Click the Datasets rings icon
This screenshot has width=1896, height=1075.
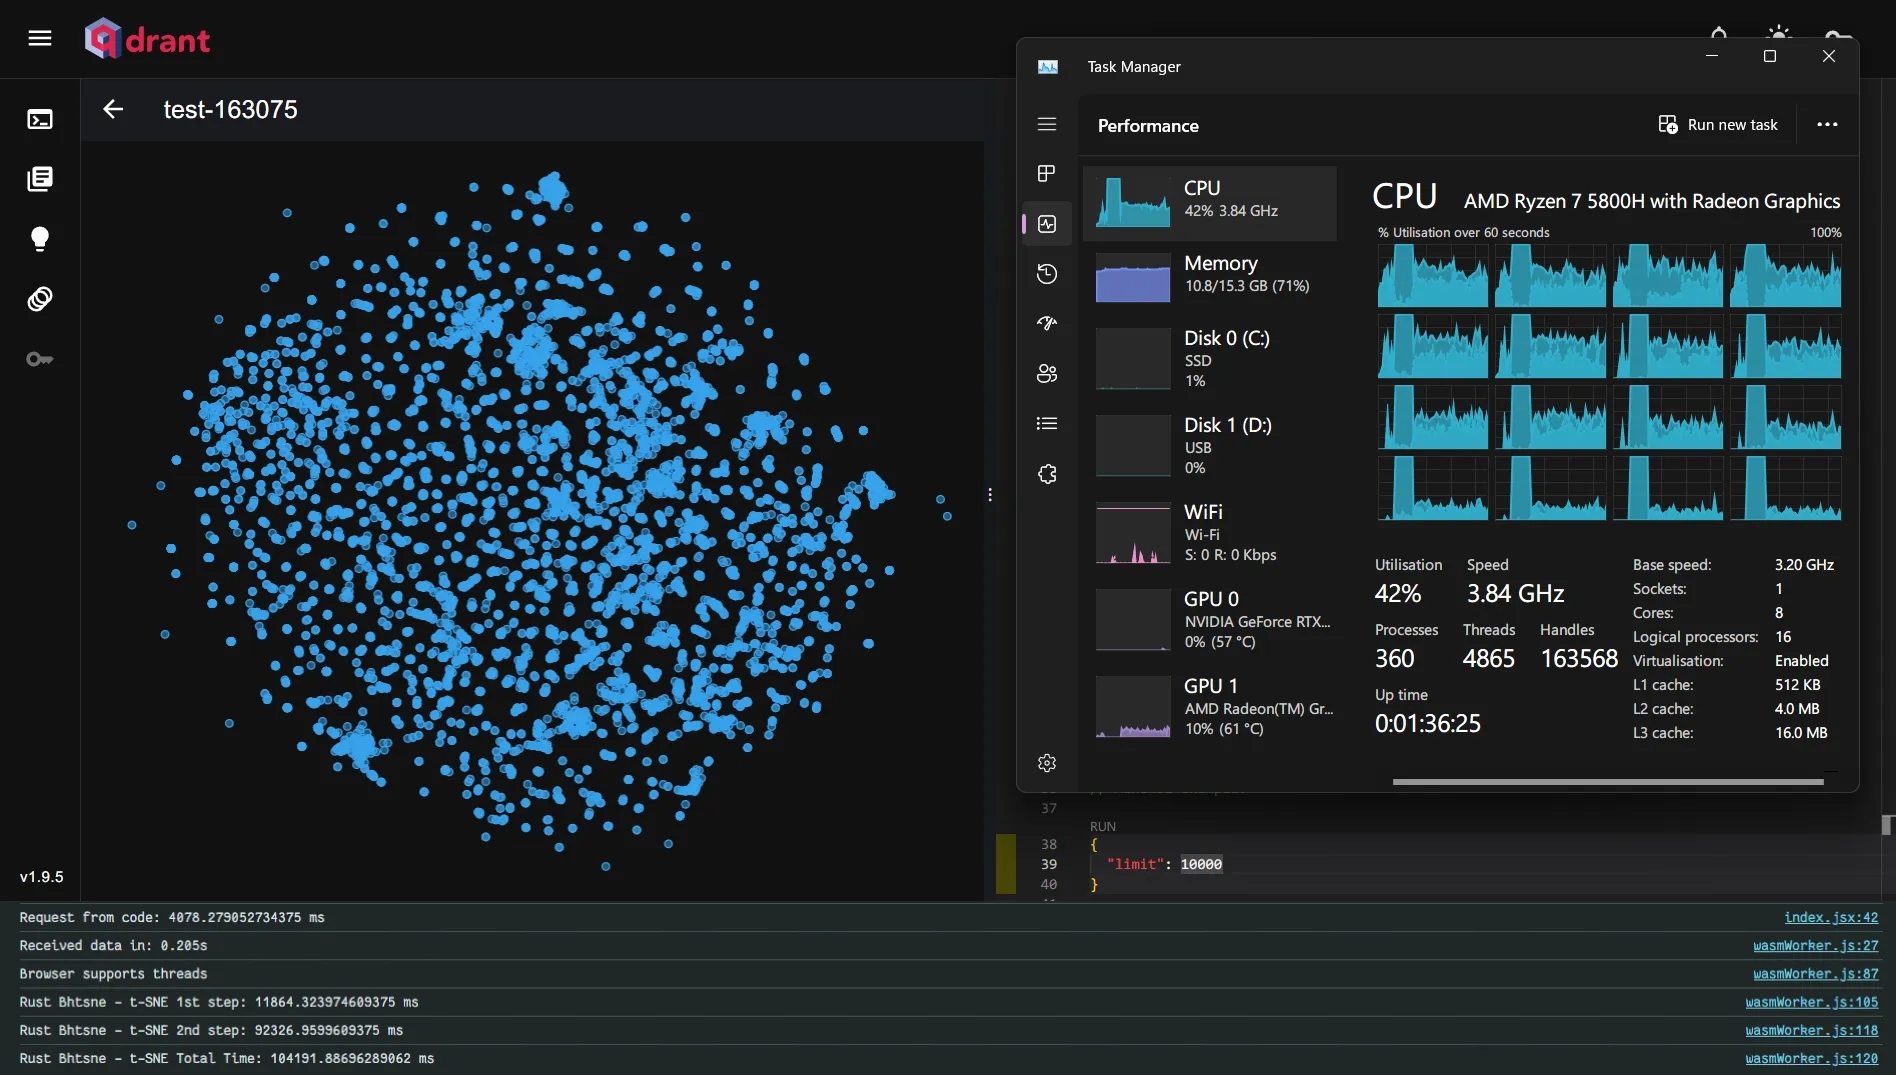tap(40, 298)
